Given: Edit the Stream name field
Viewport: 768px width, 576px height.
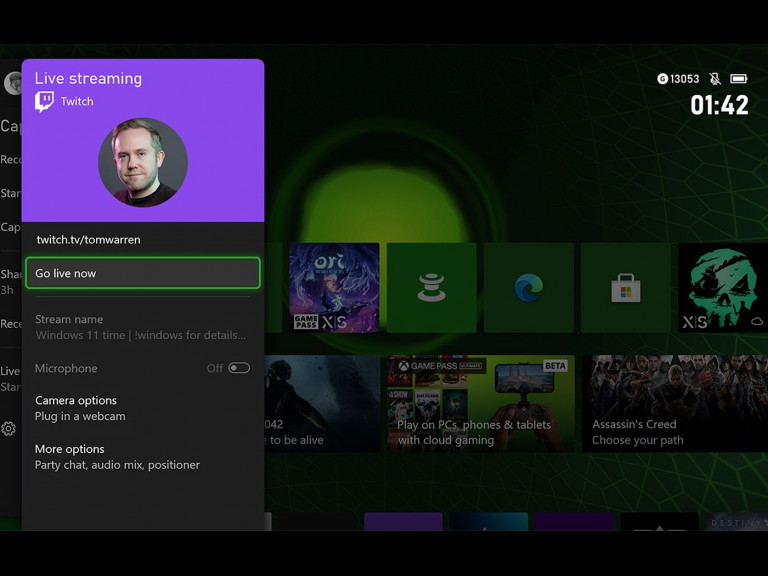Looking at the screenshot, I should [143, 327].
